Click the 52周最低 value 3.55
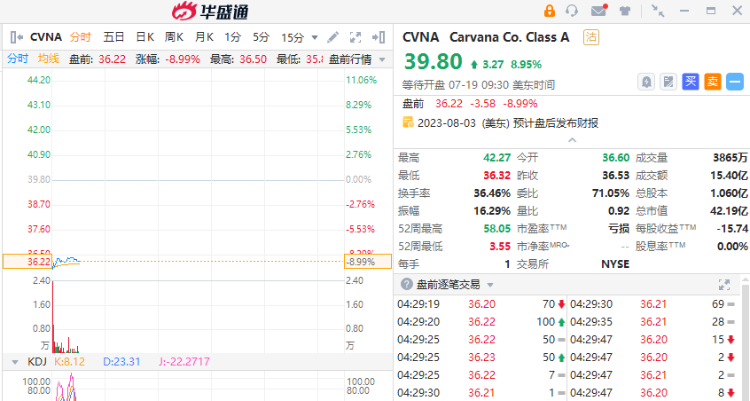 (x=500, y=246)
